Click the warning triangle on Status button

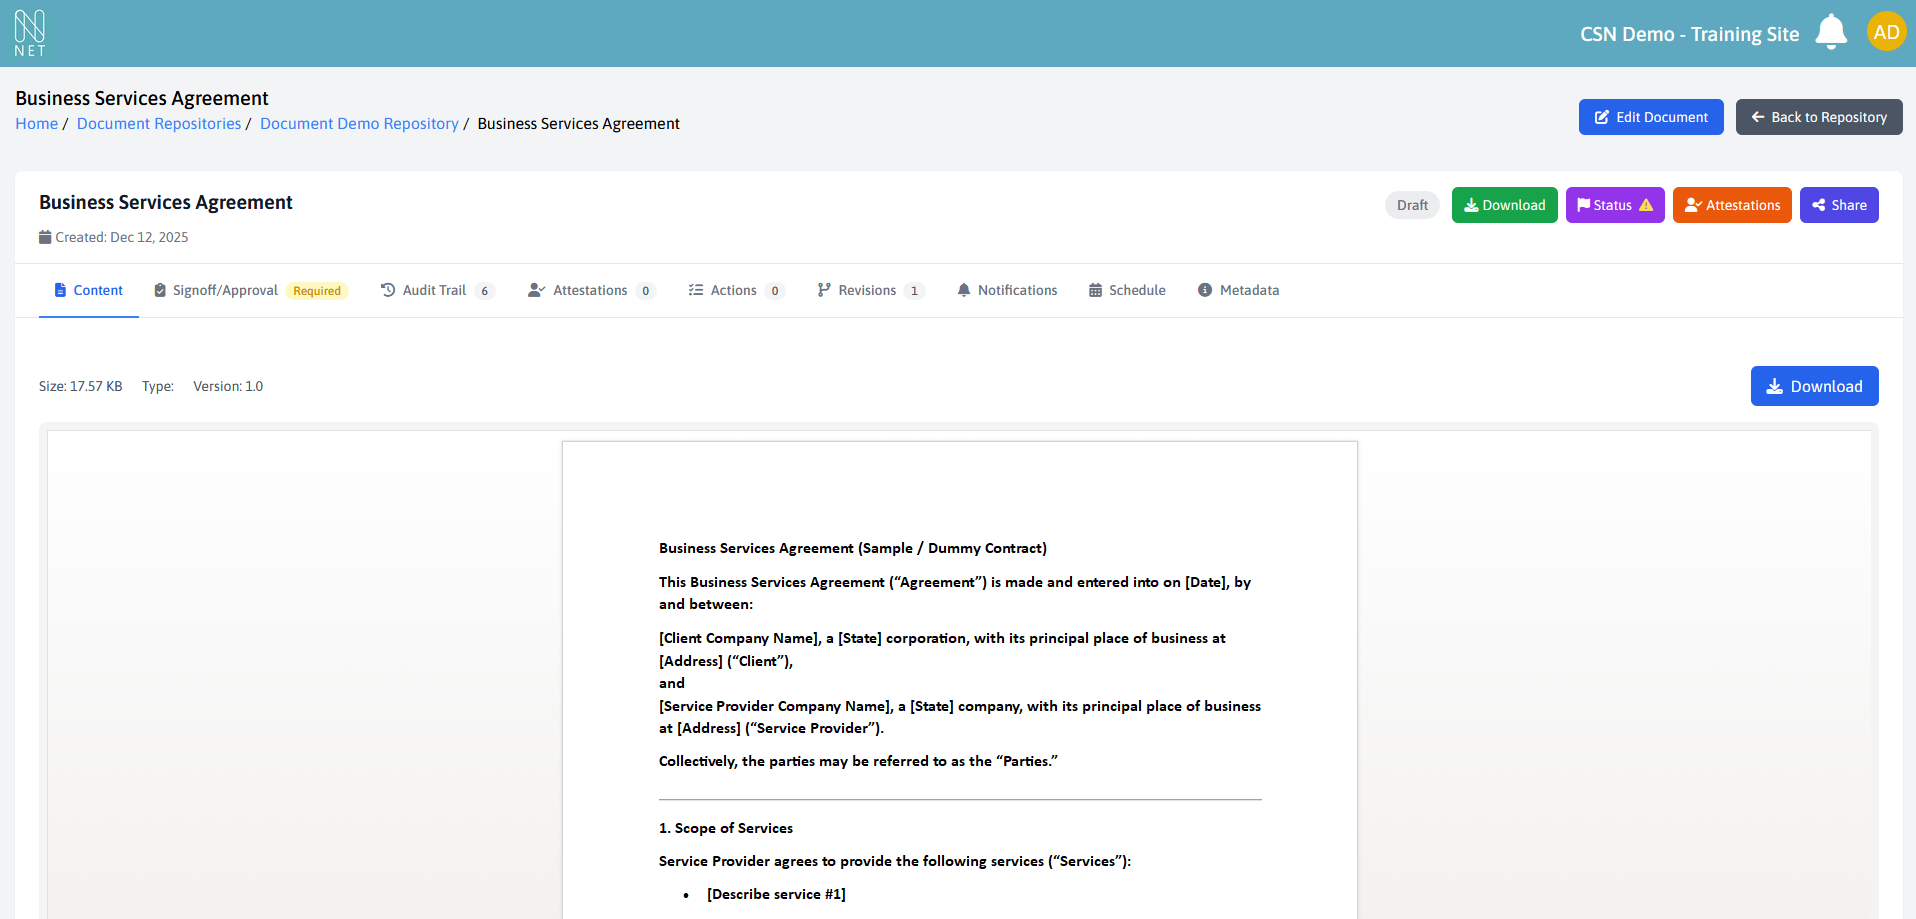click(1648, 205)
